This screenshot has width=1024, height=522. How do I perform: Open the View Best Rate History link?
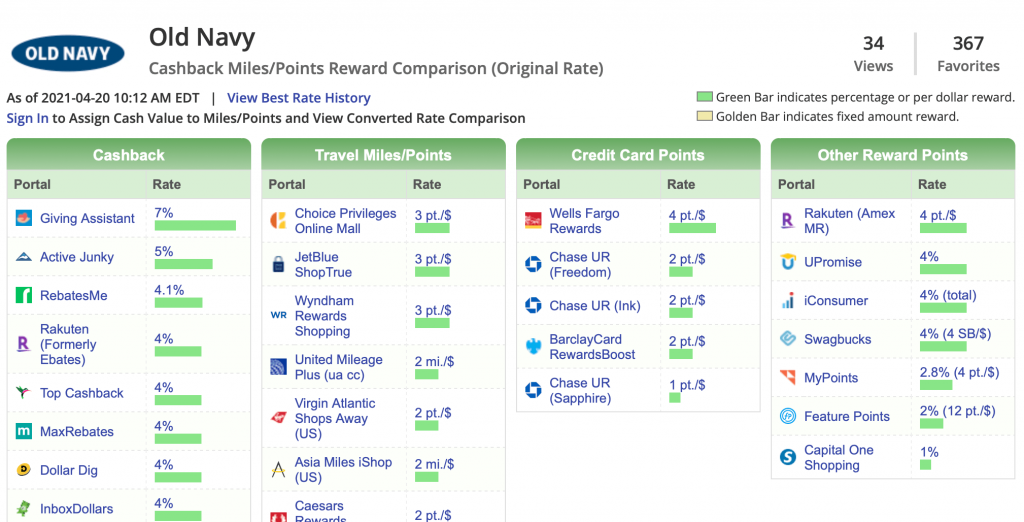pos(298,98)
